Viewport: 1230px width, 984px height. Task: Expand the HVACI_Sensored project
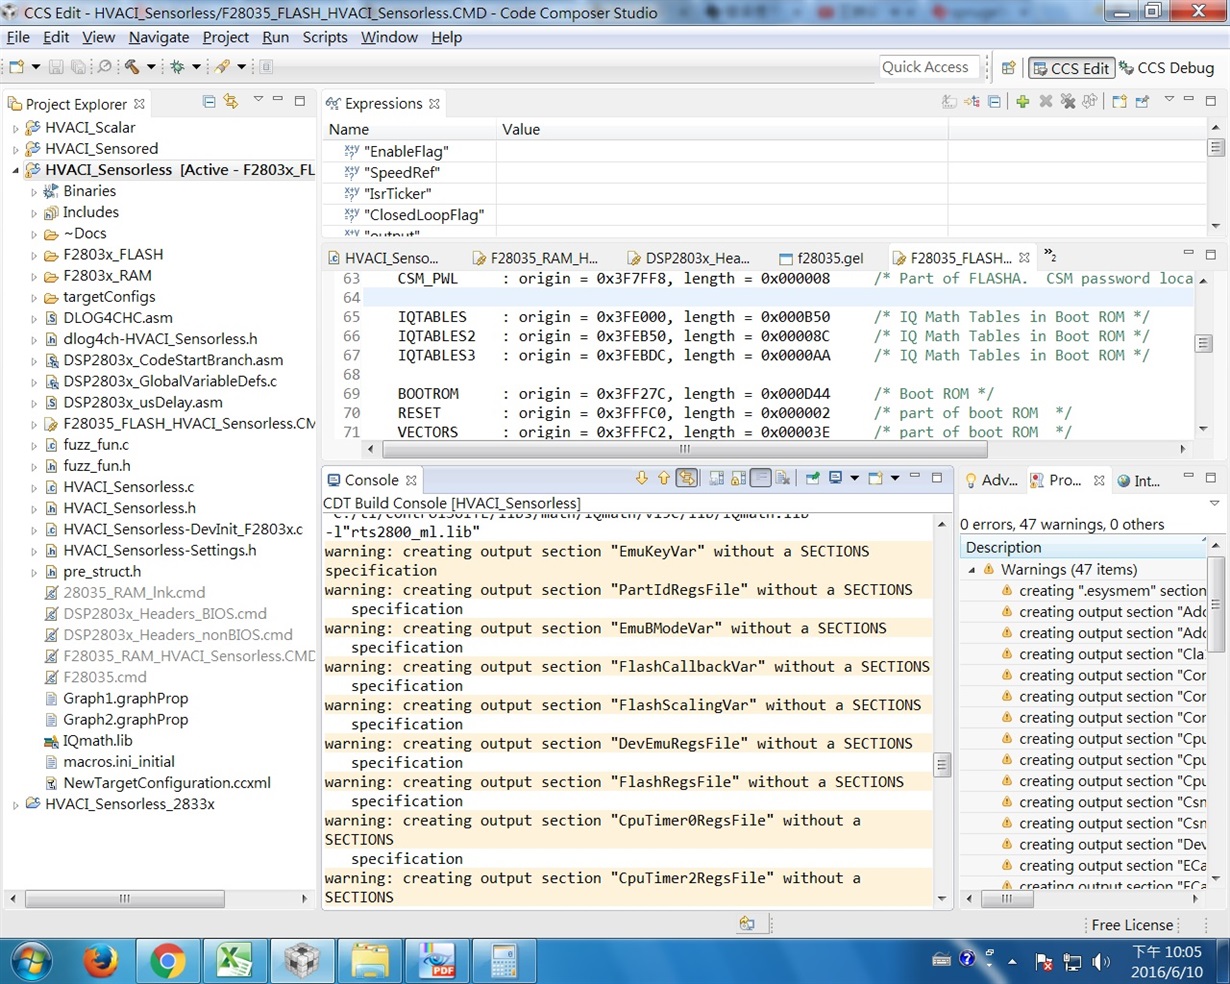(15, 149)
